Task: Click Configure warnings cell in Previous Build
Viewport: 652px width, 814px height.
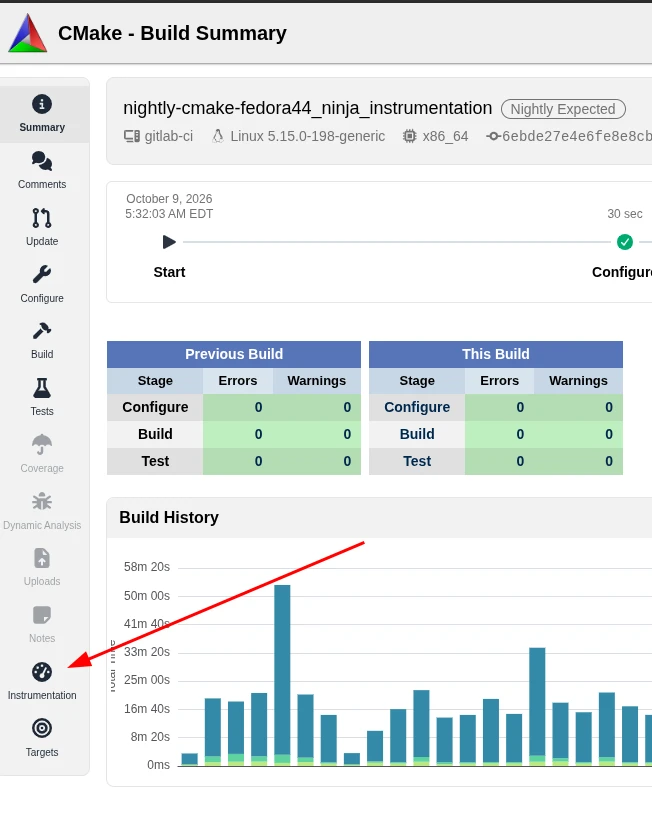Action: [x=317, y=407]
